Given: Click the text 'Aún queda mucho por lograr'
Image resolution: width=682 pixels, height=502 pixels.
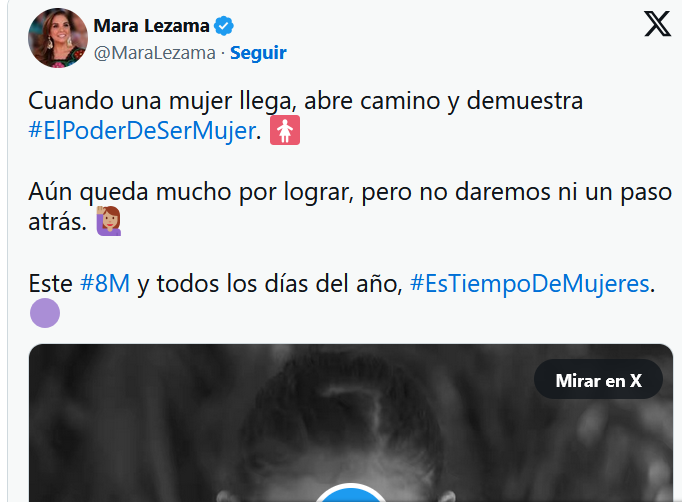Looking at the screenshot, I should (191, 192).
